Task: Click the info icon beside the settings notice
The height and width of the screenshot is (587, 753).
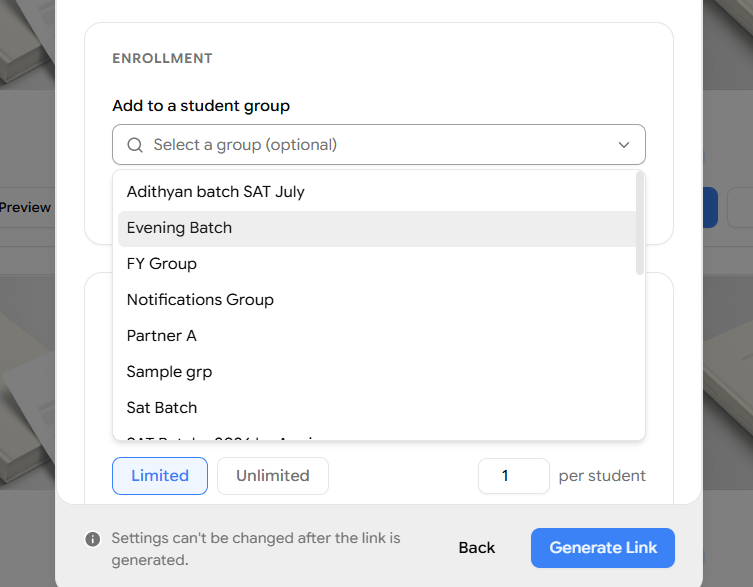Action: point(93,539)
